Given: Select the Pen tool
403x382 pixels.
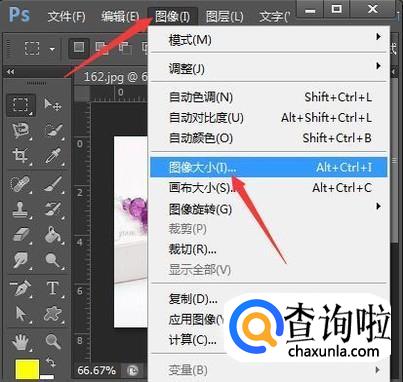Looking at the screenshot, I should tap(20, 288).
